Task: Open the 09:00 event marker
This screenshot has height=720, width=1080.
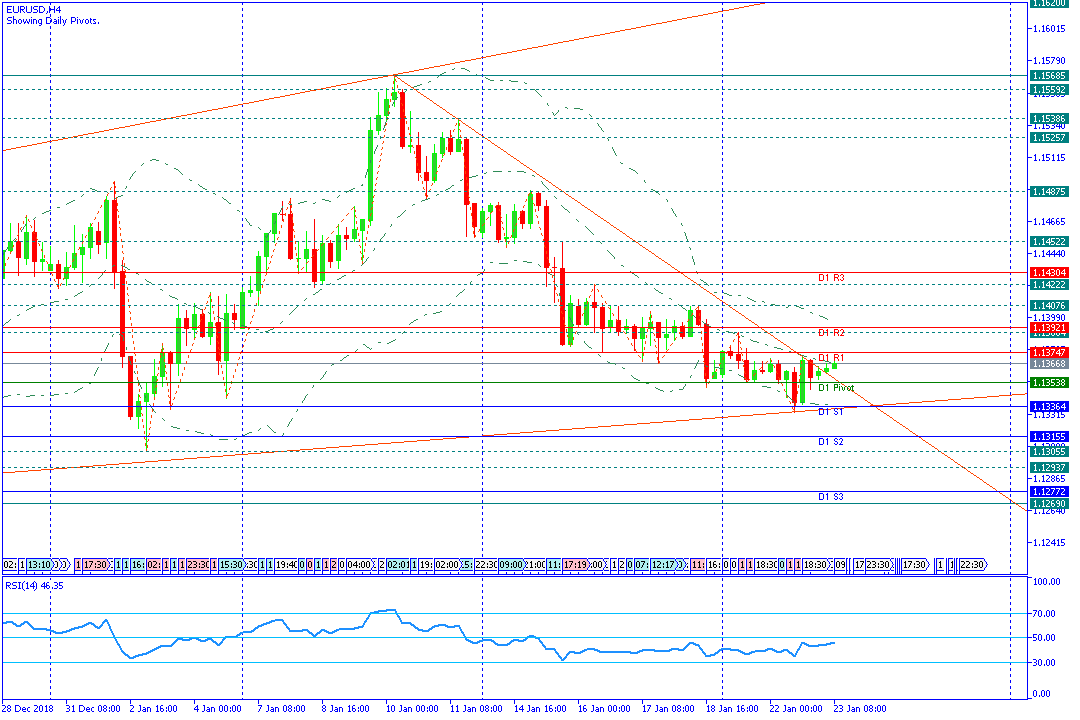Action: (511, 565)
